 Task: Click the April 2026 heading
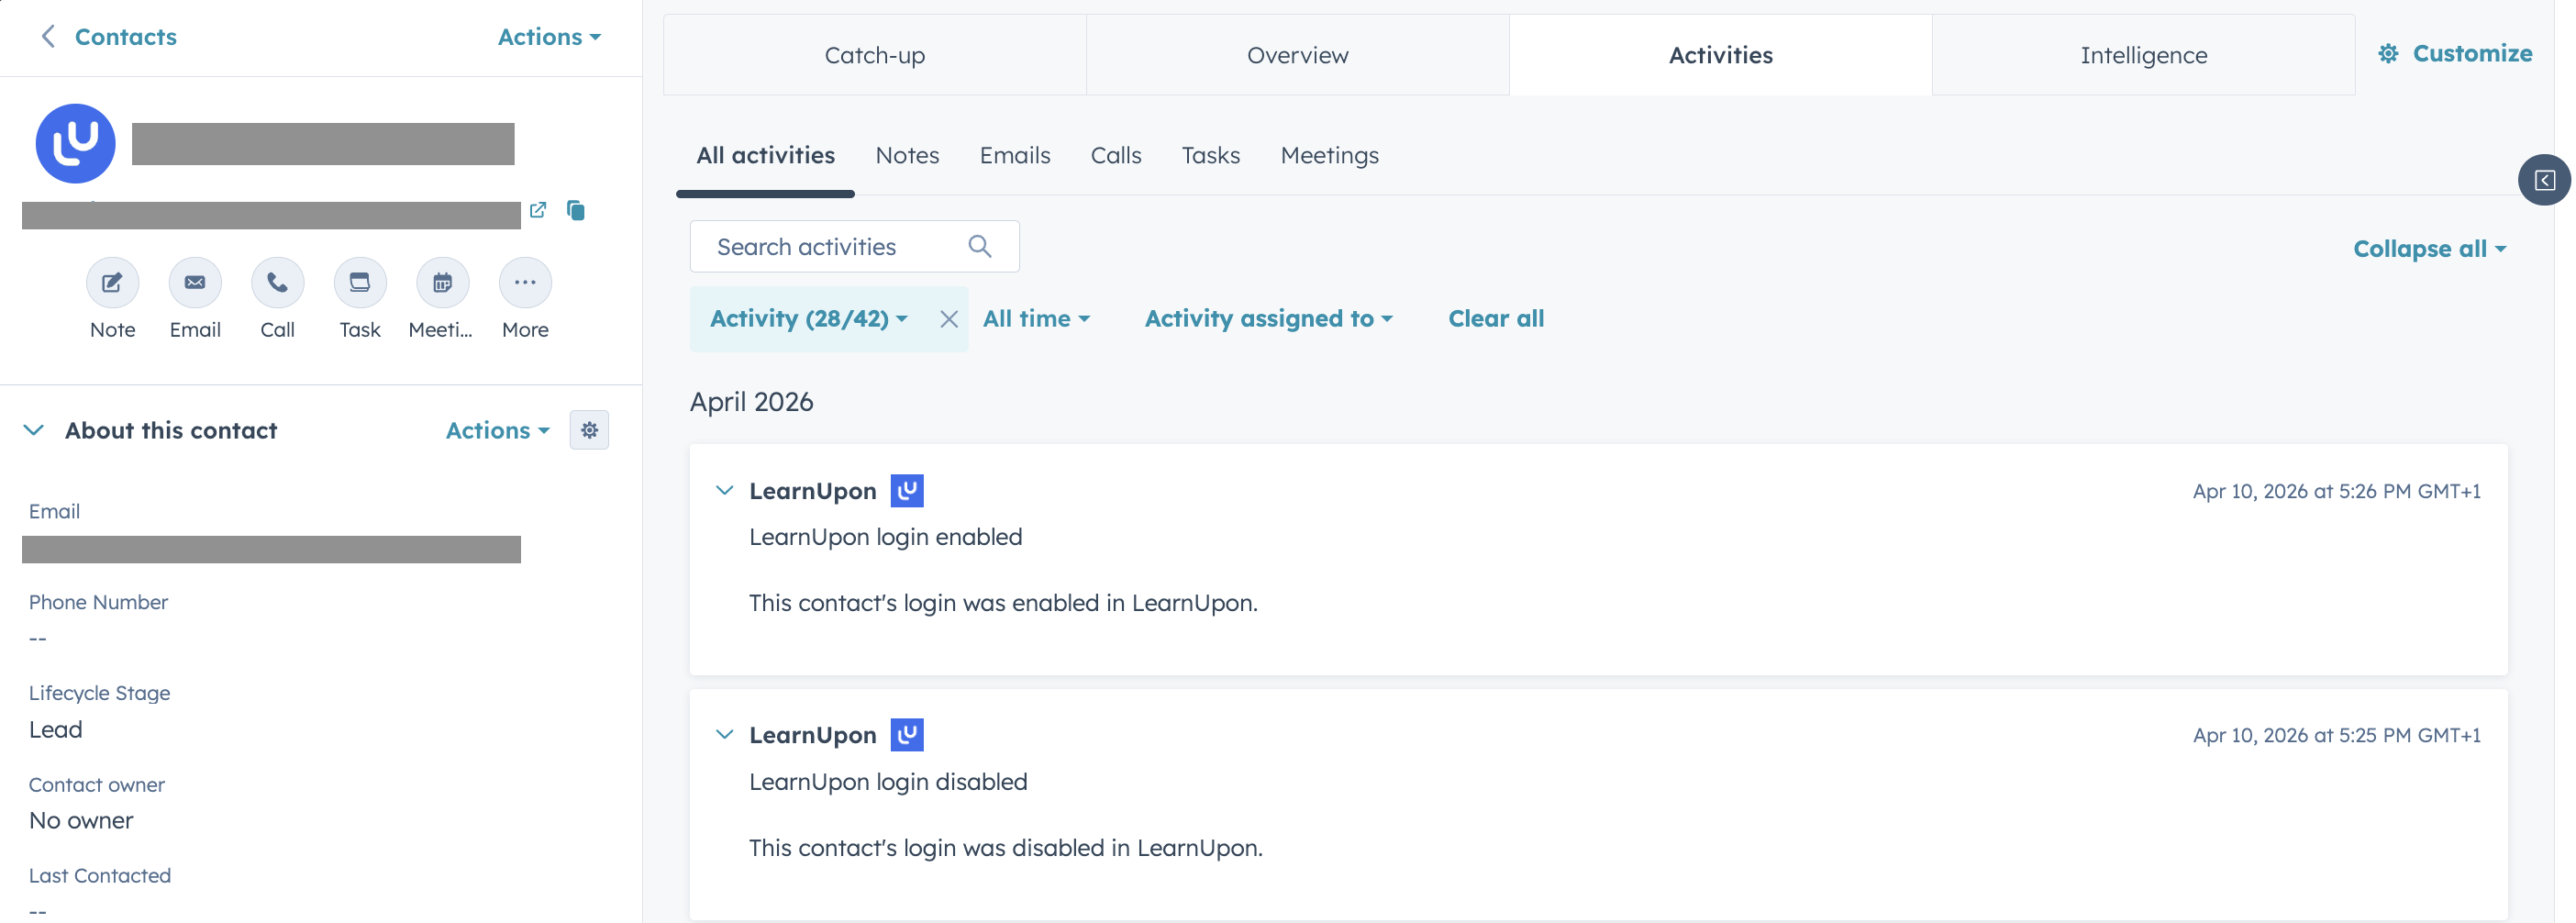coord(751,402)
